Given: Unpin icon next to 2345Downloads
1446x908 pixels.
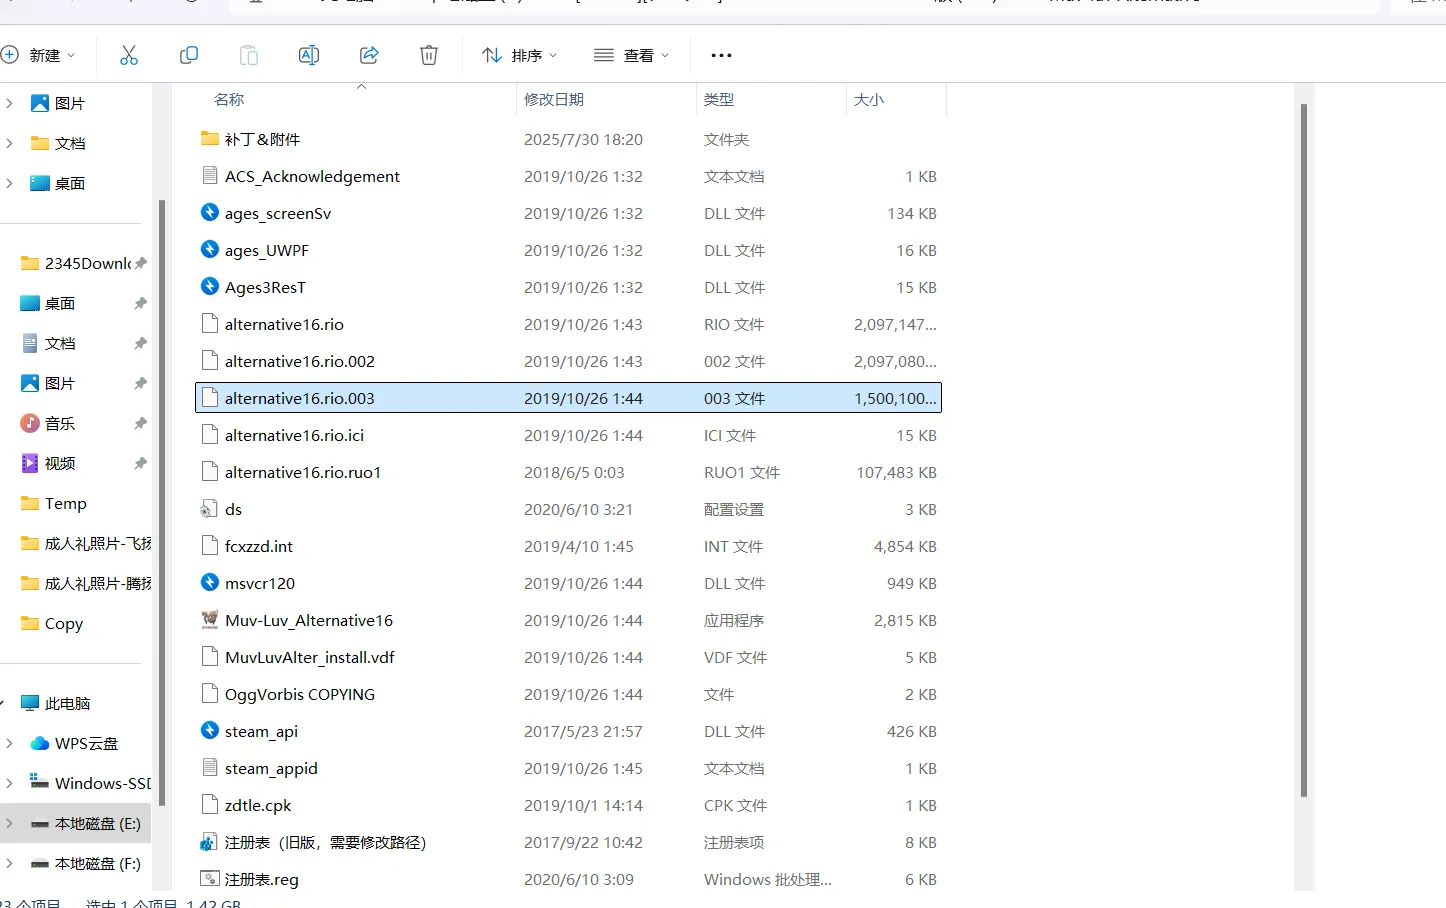Looking at the screenshot, I should pos(141,263).
